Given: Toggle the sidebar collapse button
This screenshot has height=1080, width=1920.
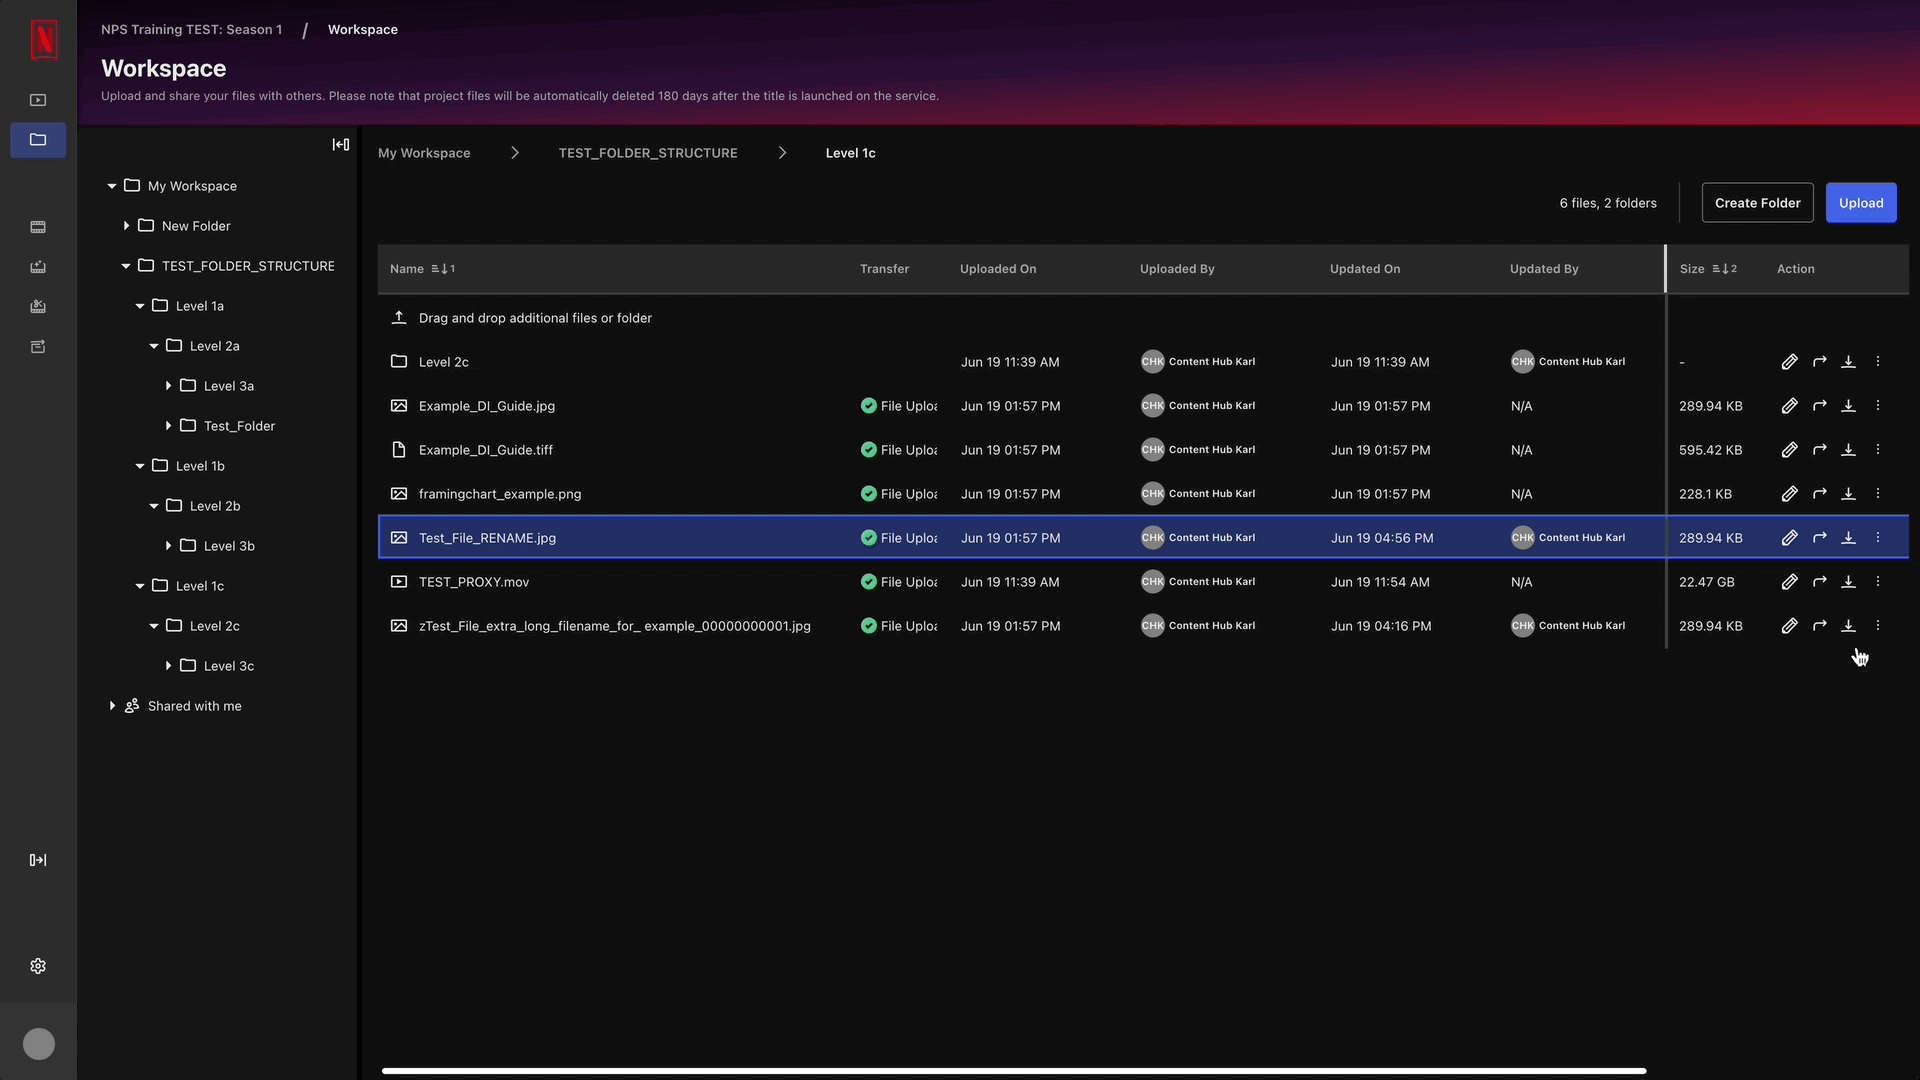Looking at the screenshot, I should click(x=342, y=144).
